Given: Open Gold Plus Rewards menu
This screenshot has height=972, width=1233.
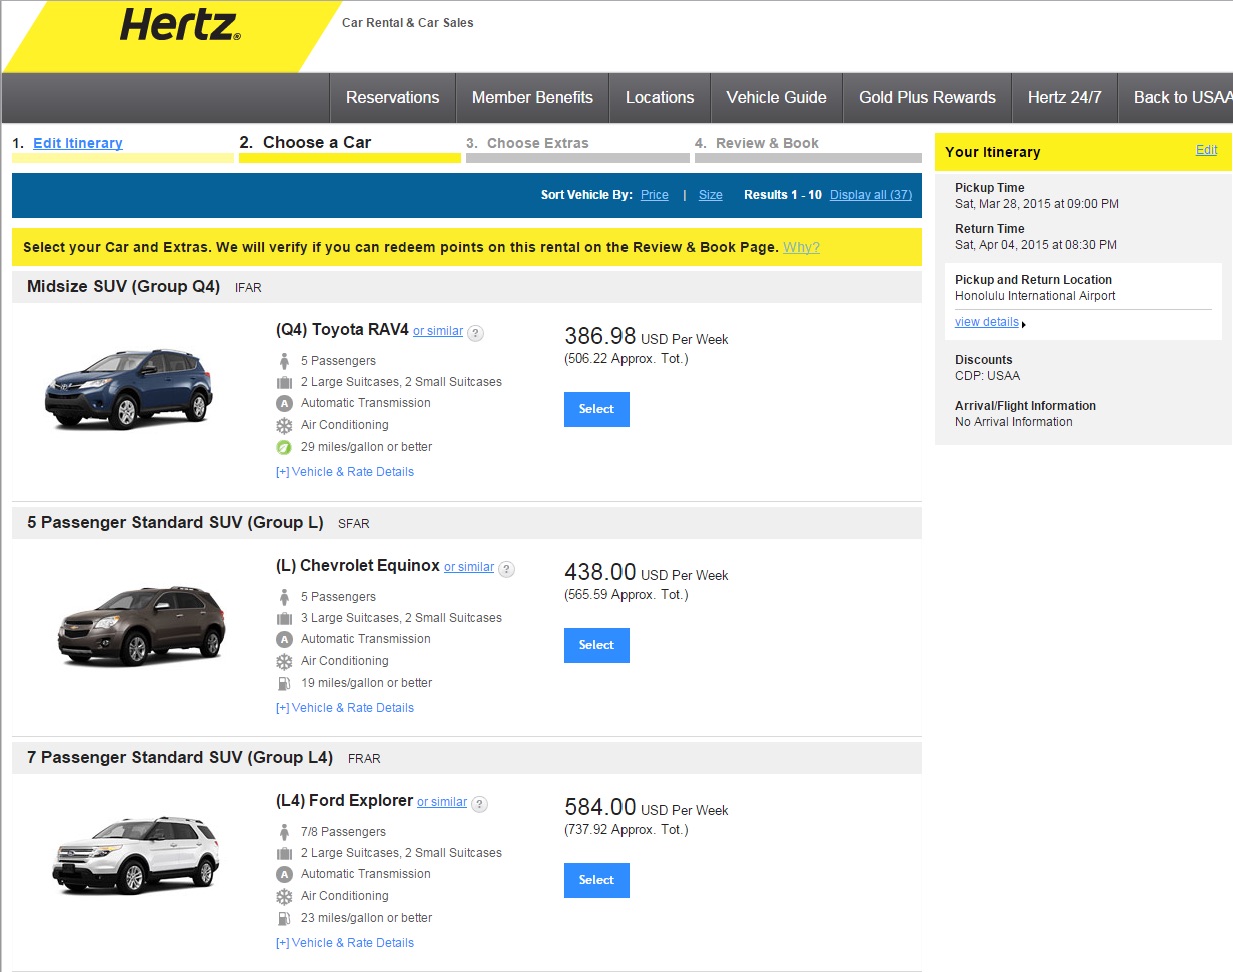Looking at the screenshot, I should 927,98.
